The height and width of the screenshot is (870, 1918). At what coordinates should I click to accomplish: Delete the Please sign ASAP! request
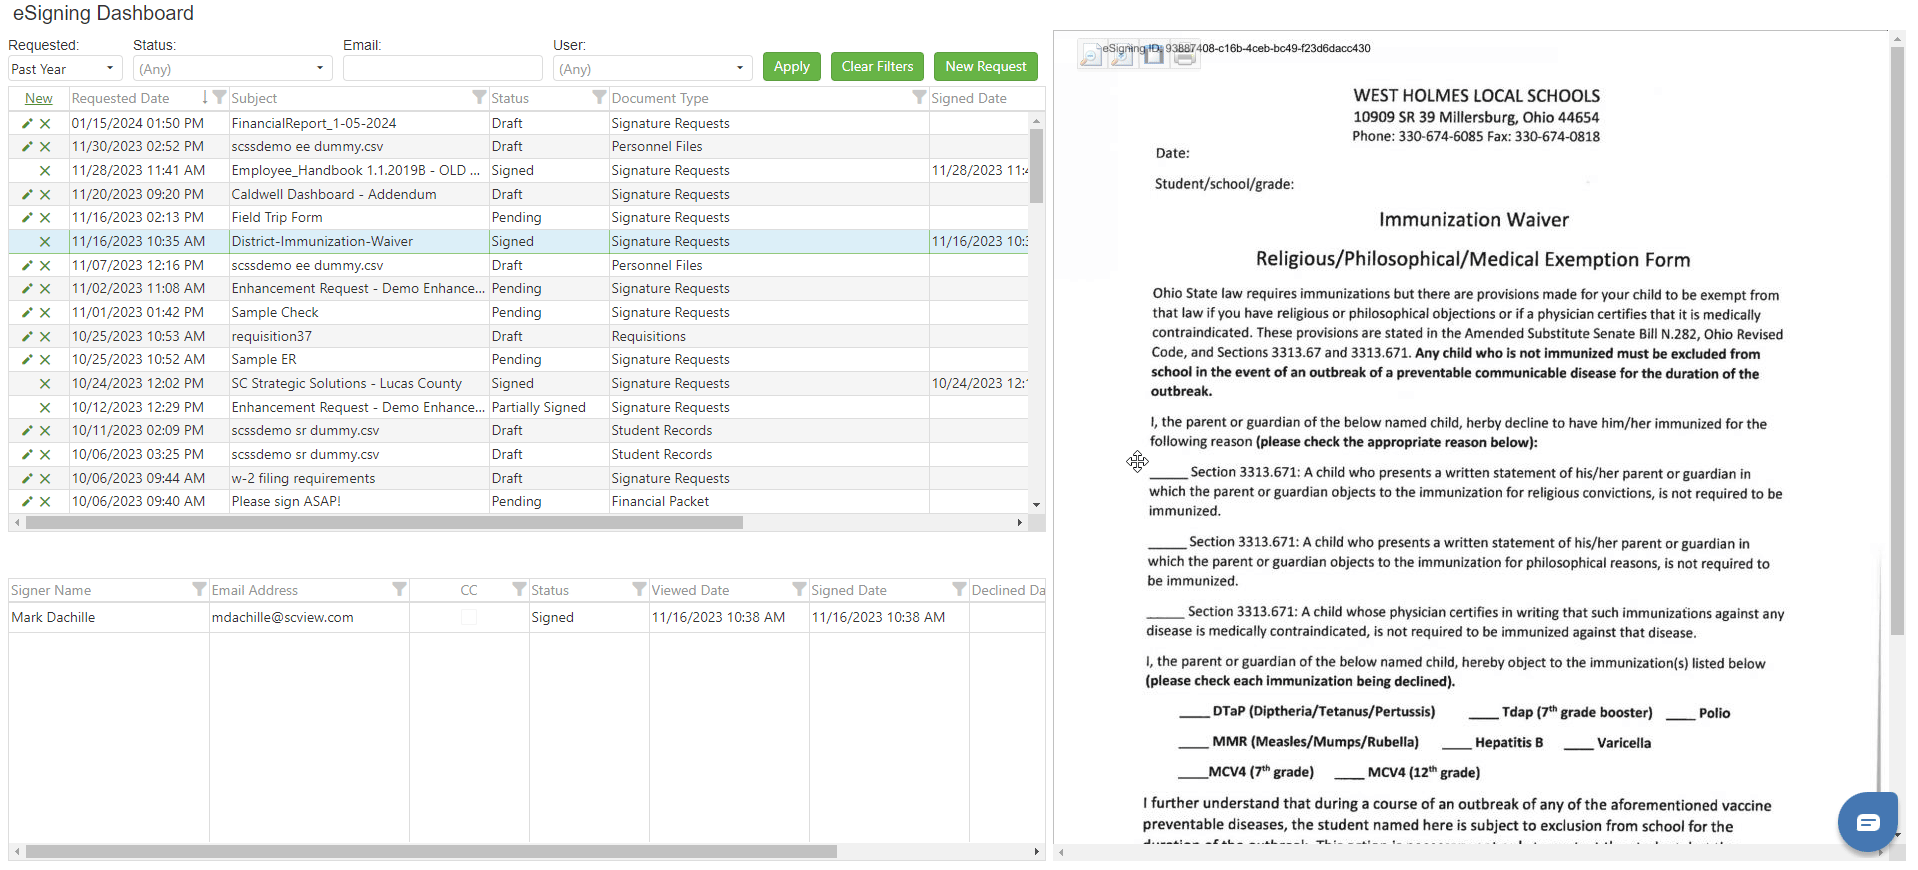point(45,501)
